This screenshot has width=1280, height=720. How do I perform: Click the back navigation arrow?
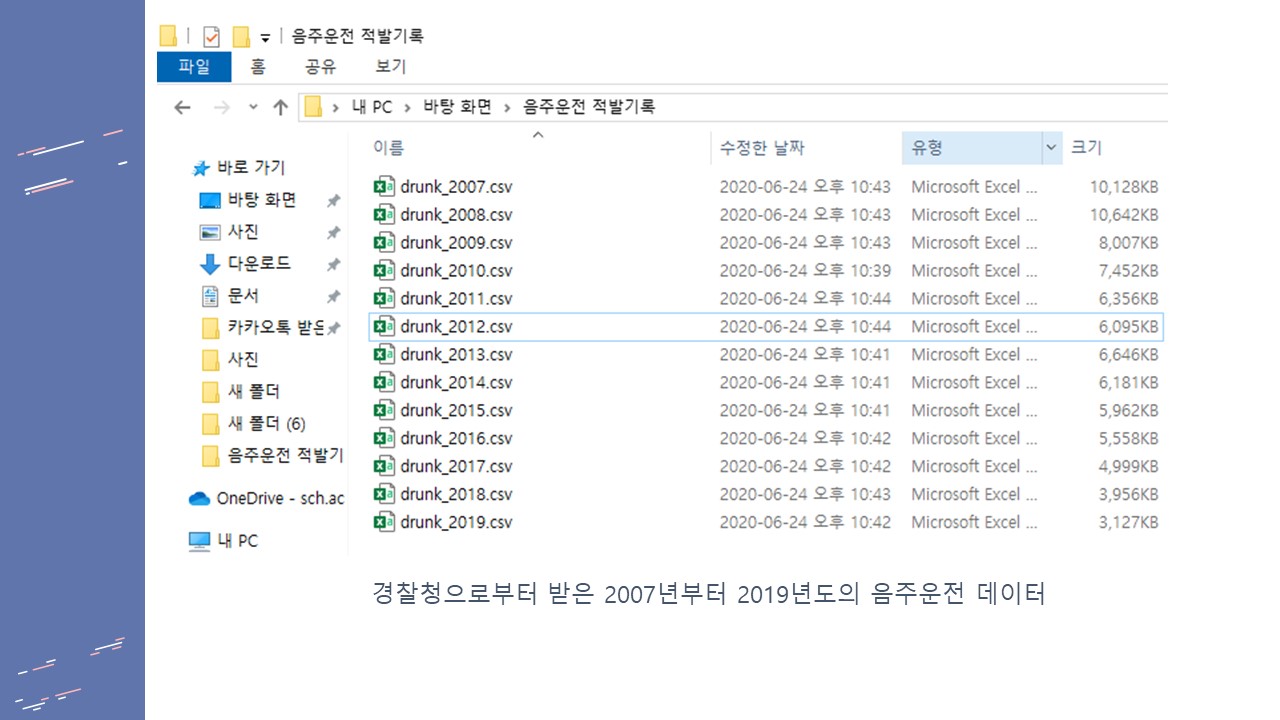pyautogui.click(x=182, y=107)
